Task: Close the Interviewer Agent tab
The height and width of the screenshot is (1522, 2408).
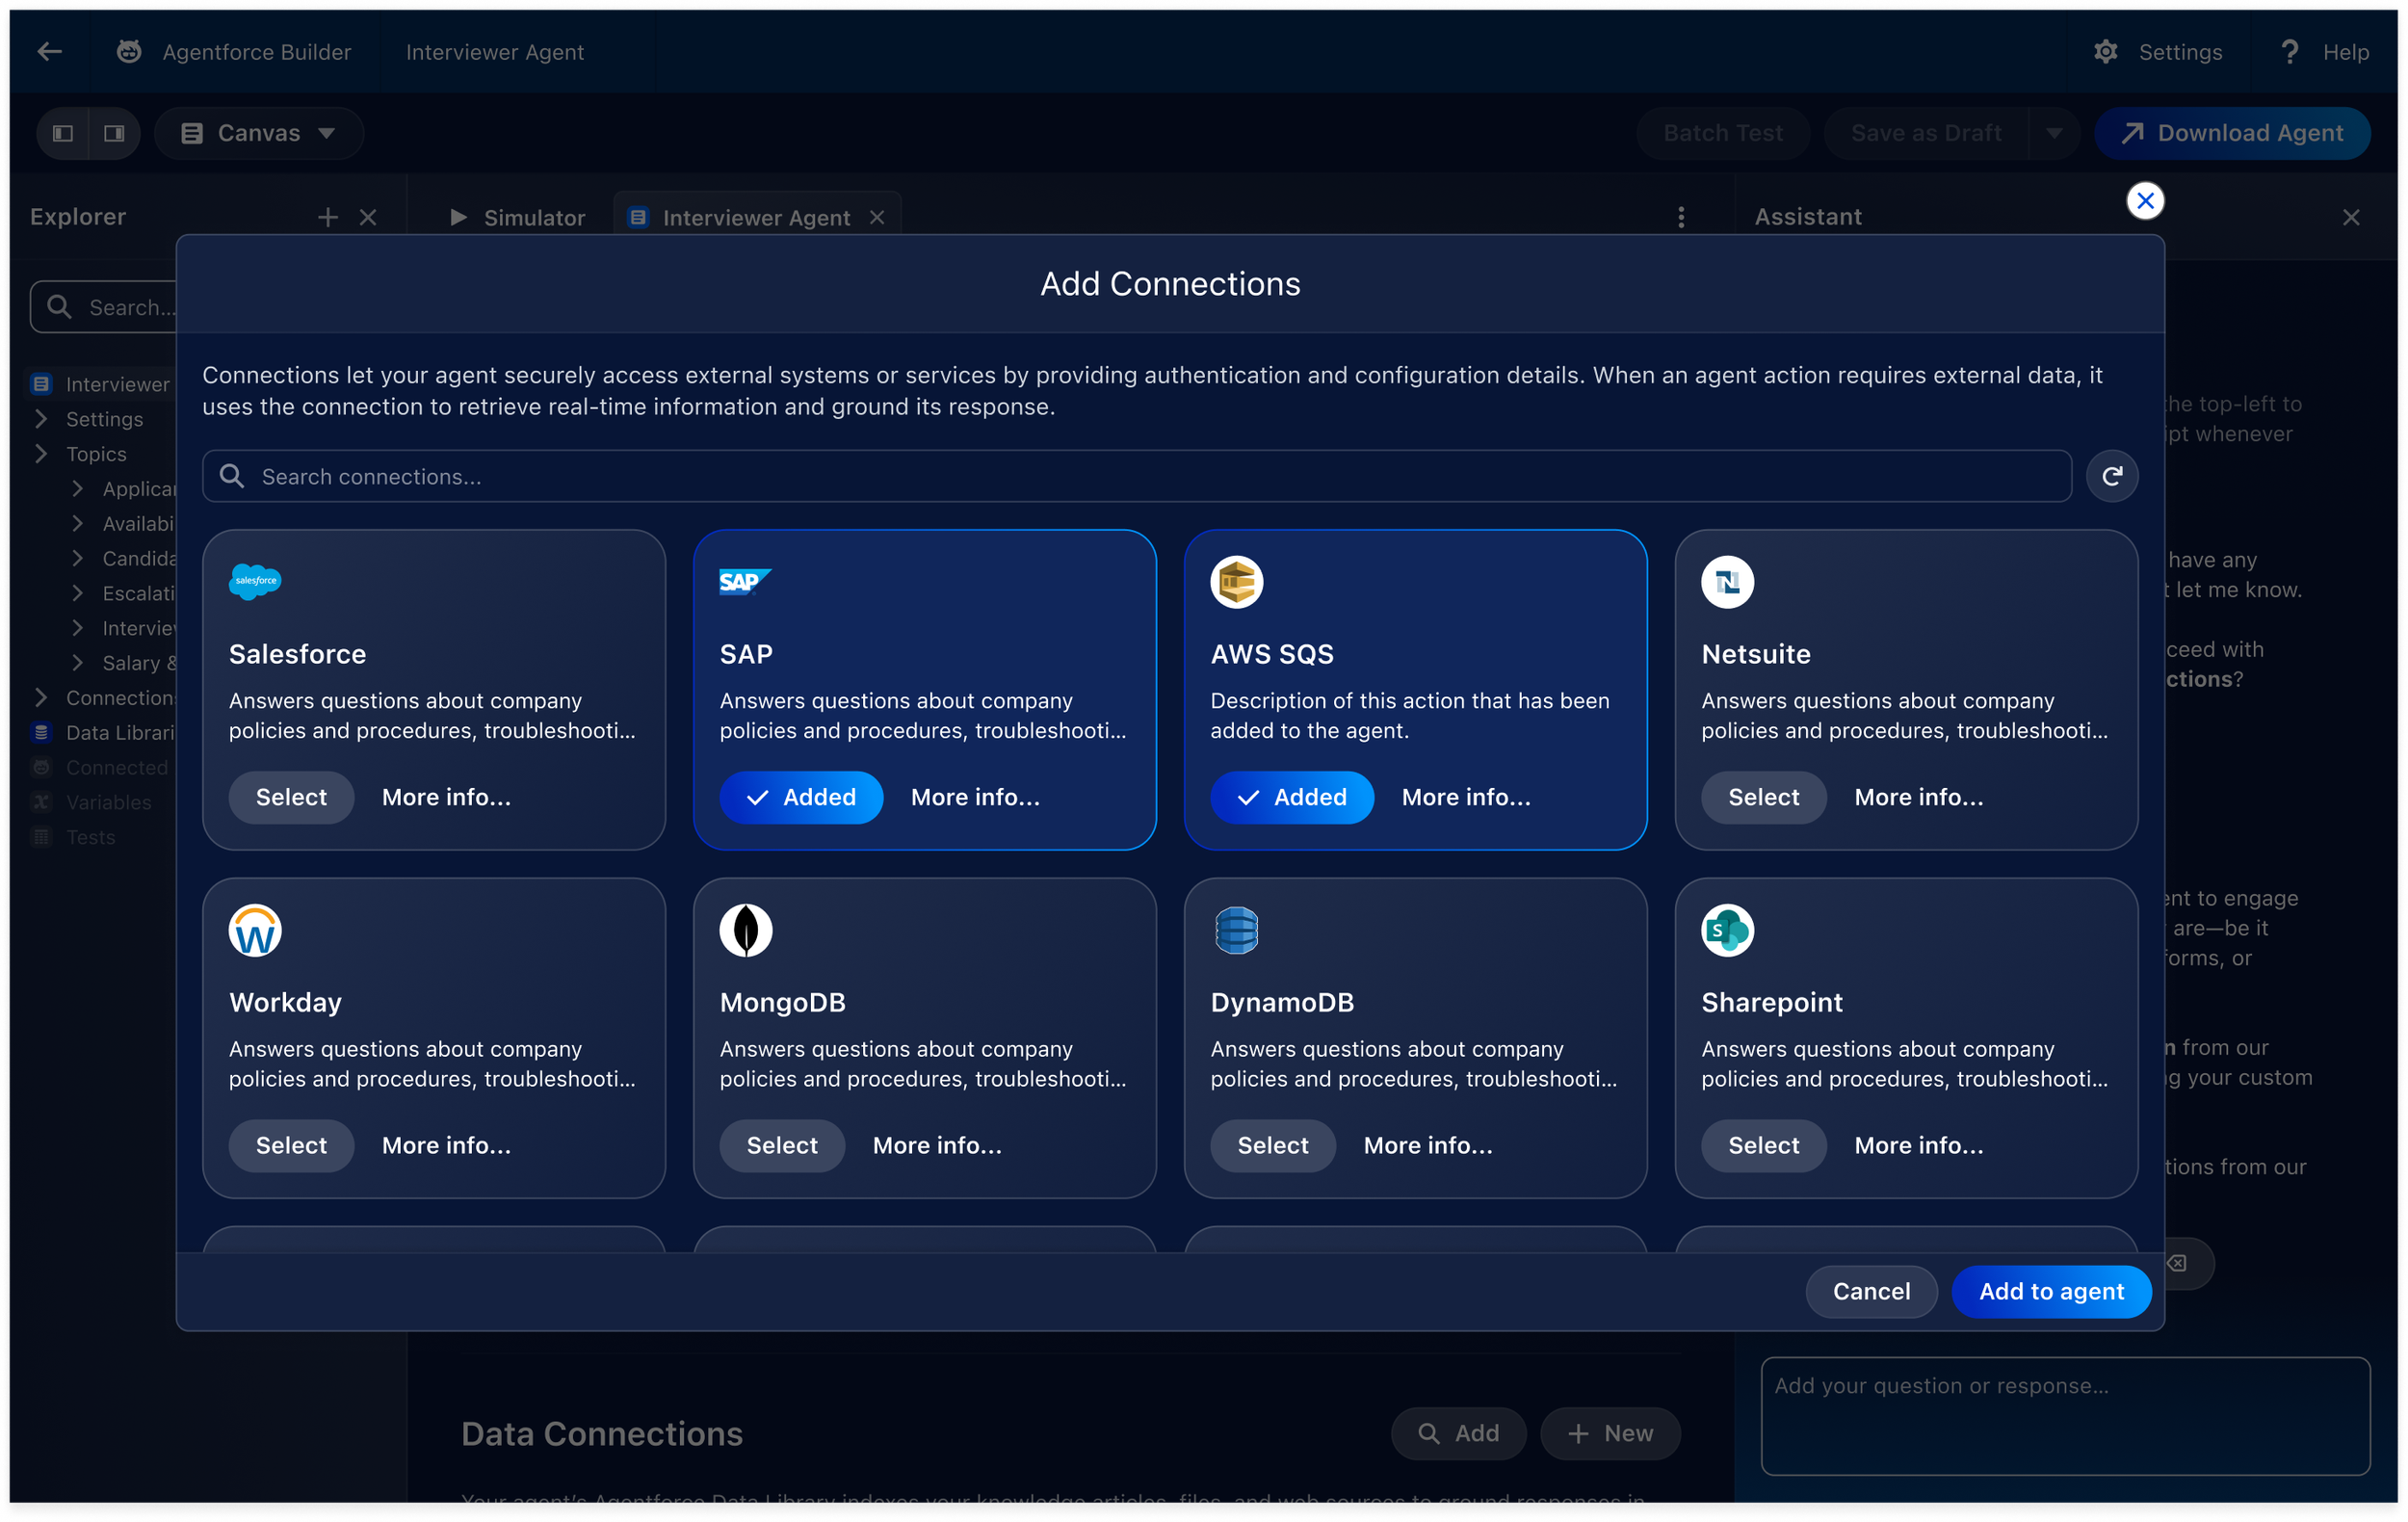Action: (877, 217)
